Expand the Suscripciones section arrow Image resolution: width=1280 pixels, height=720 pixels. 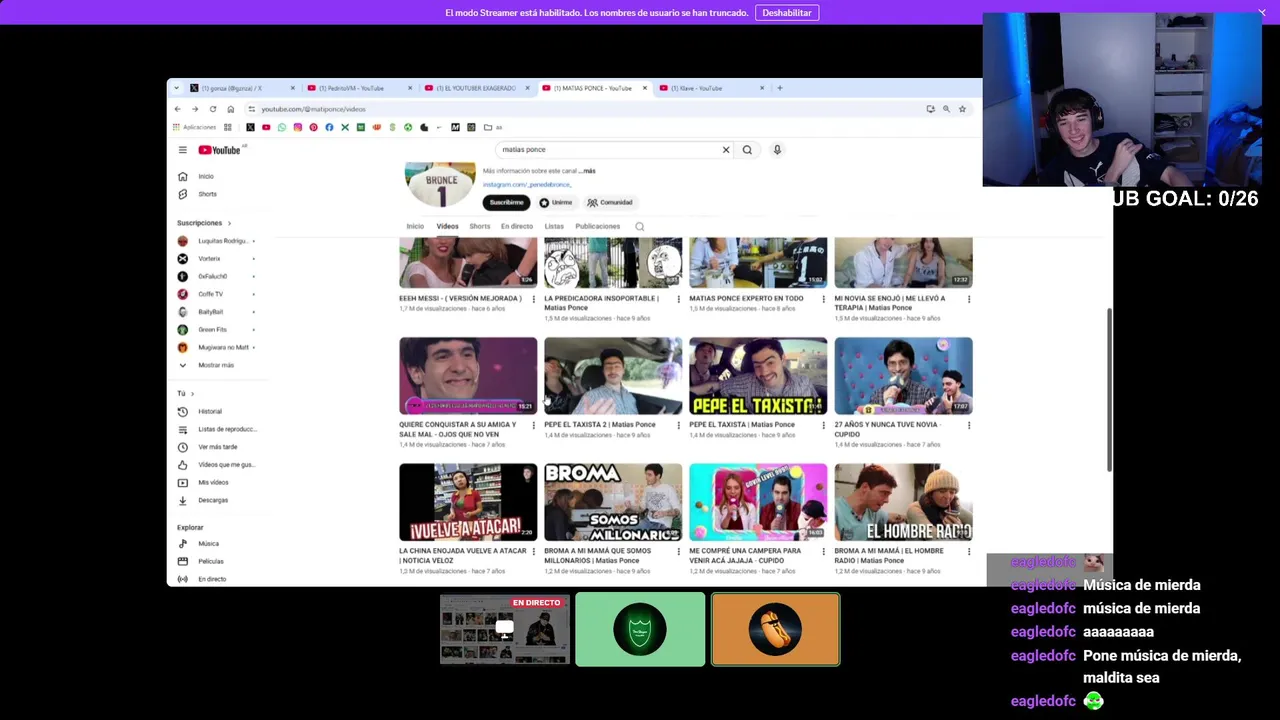(229, 223)
